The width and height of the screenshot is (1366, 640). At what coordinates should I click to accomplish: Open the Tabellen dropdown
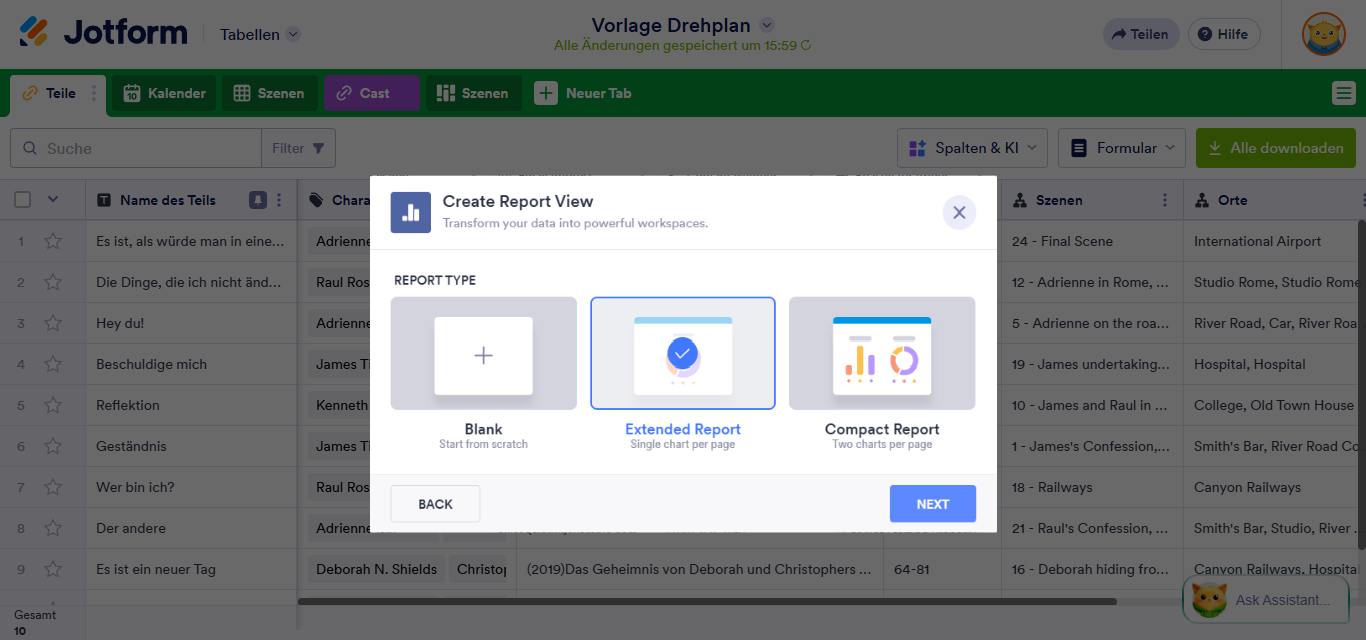coord(260,34)
